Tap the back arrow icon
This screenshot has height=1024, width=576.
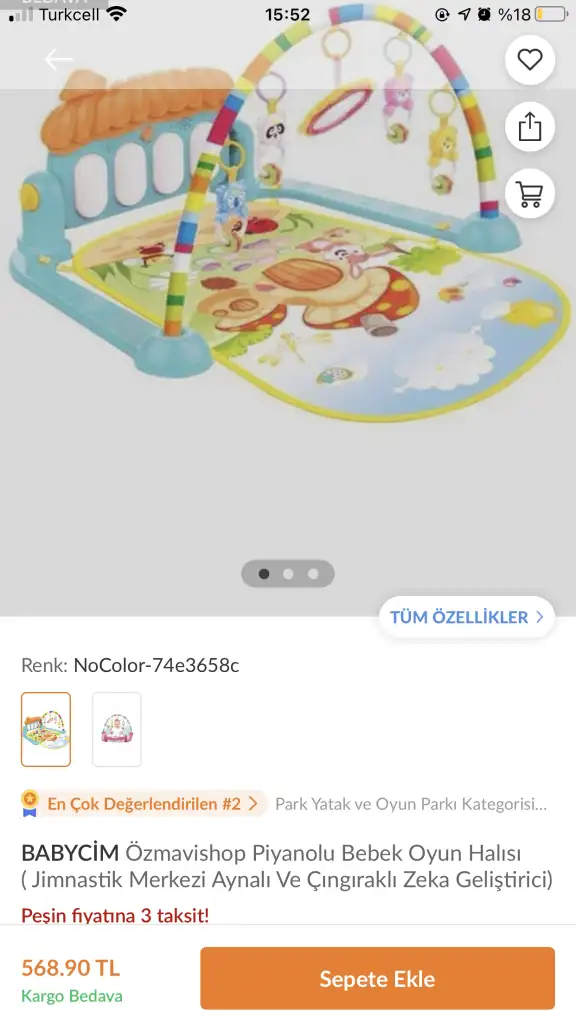point(58,60)
